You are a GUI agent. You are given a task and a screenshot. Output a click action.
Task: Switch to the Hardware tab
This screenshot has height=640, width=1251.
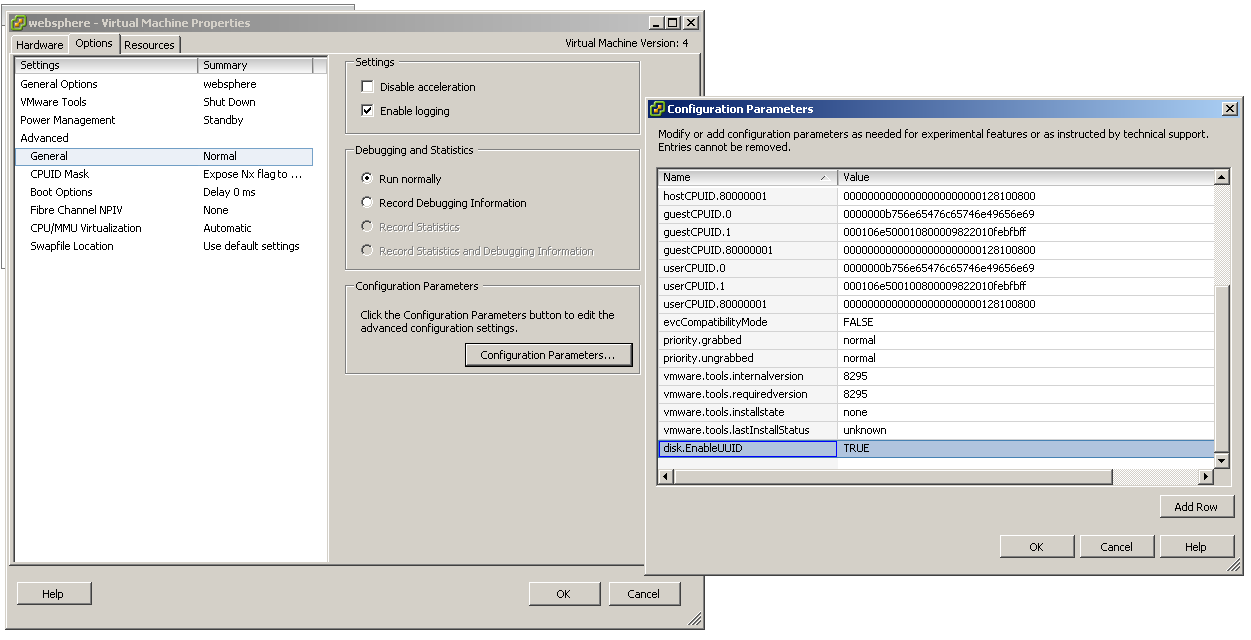[39, 44]
